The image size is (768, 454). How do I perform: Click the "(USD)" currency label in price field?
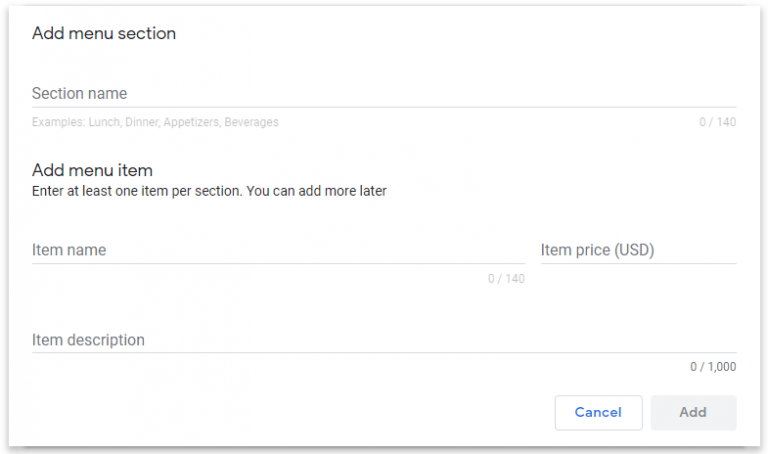tap(634, 250)
